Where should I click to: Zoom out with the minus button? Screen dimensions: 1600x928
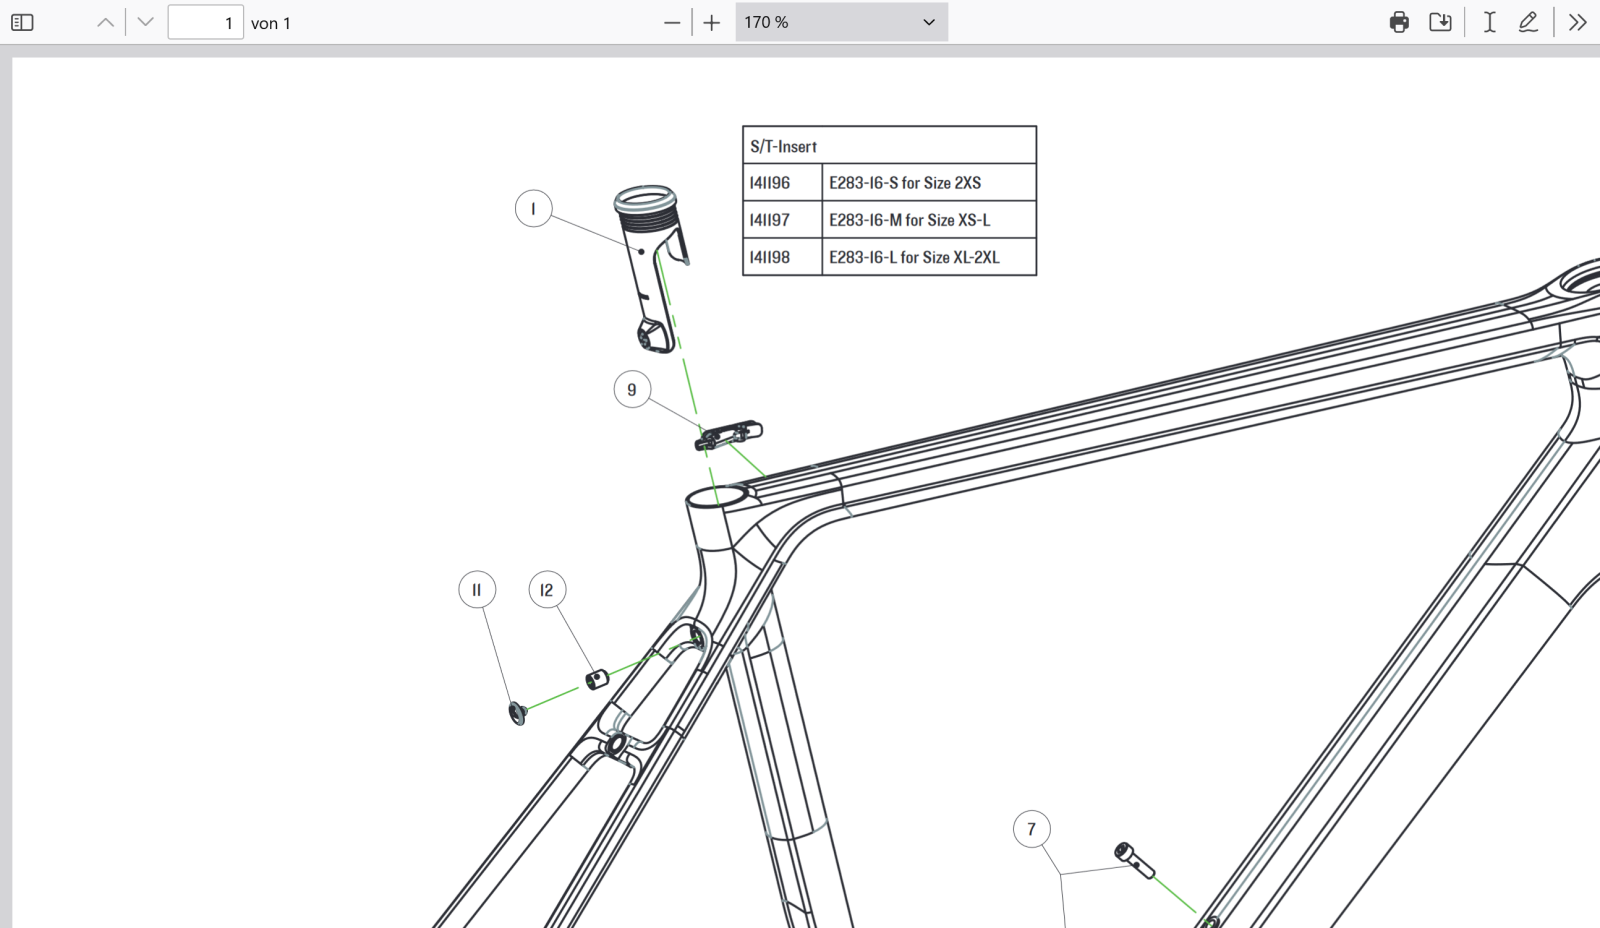pos(672,22)
